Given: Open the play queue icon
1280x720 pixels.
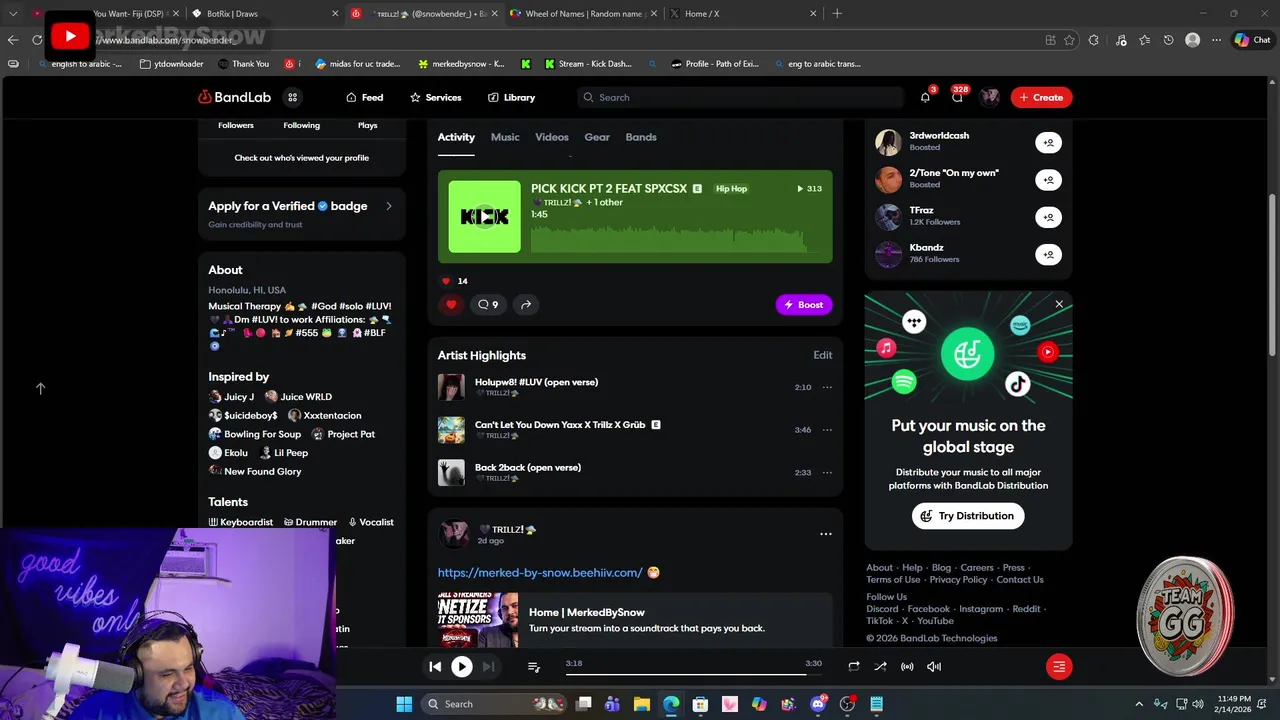Looking at the screenshot, I should point(533,666).
